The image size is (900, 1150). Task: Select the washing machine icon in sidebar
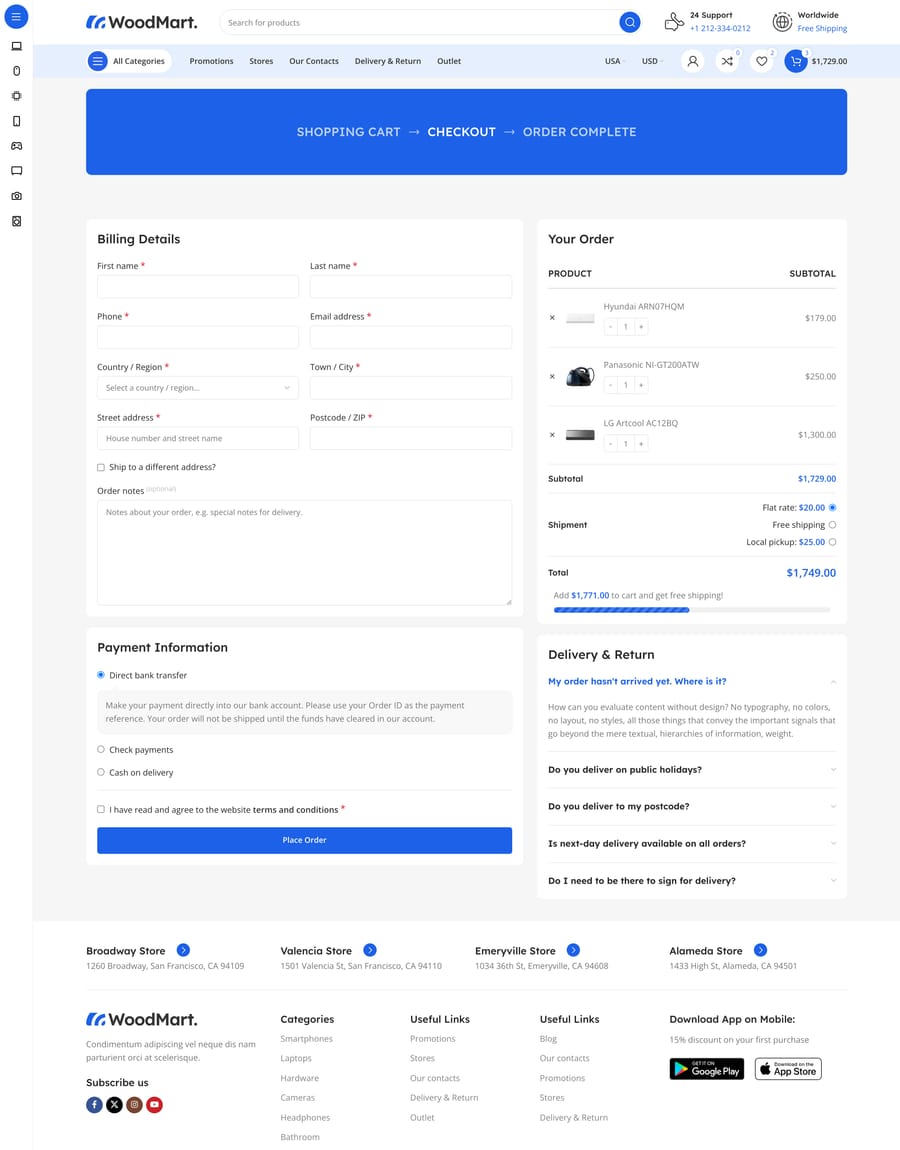pyautogui.click(x=16, y=221)
